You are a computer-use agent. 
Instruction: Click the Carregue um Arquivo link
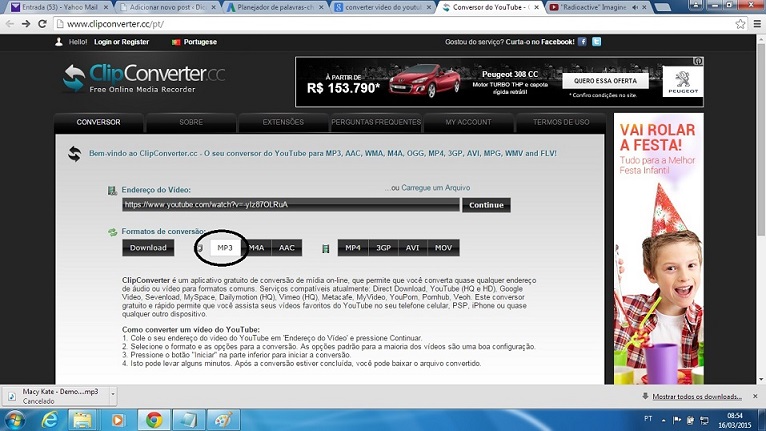pos(436,188)
